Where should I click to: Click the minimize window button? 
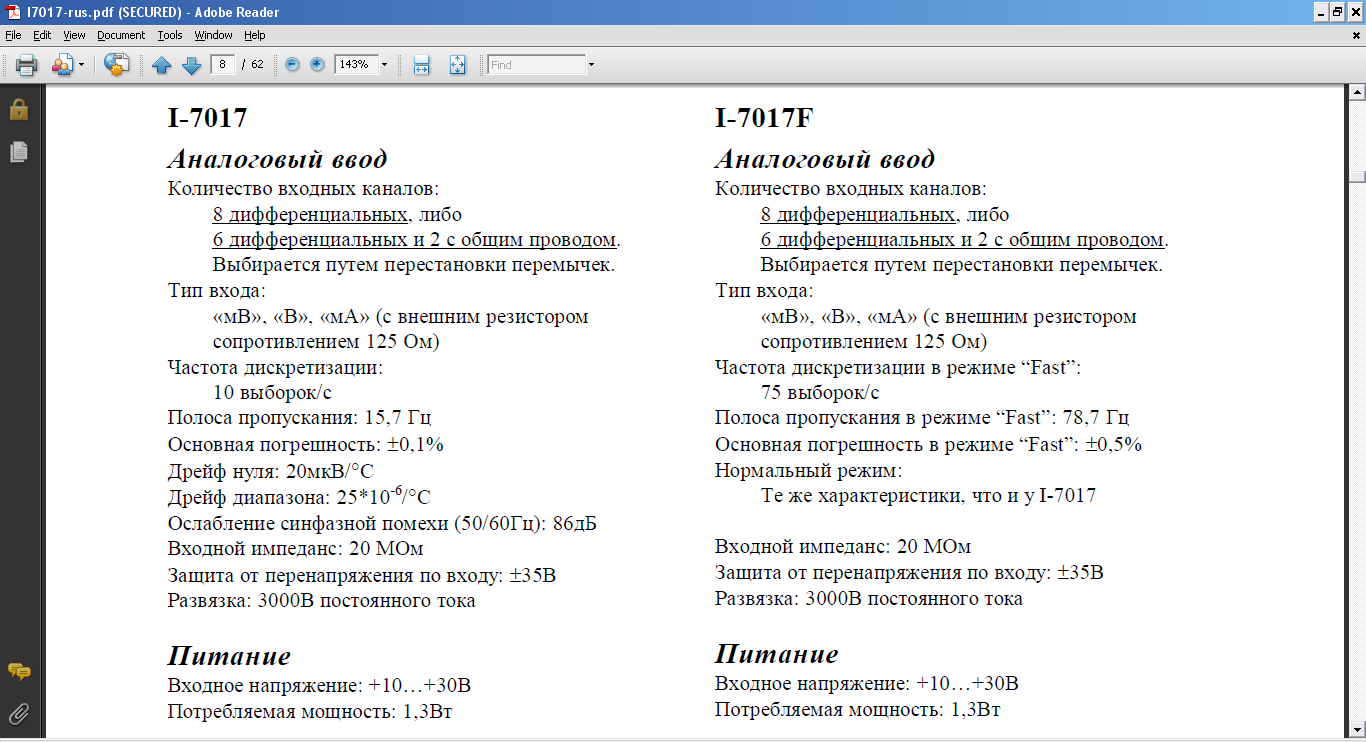(1320, 12)
